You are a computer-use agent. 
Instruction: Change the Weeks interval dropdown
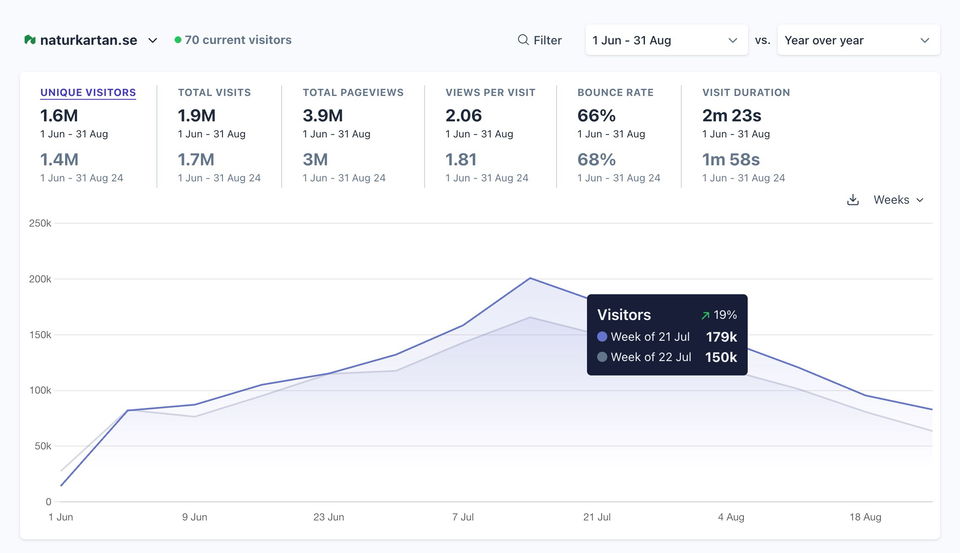(x=898, y=200)
